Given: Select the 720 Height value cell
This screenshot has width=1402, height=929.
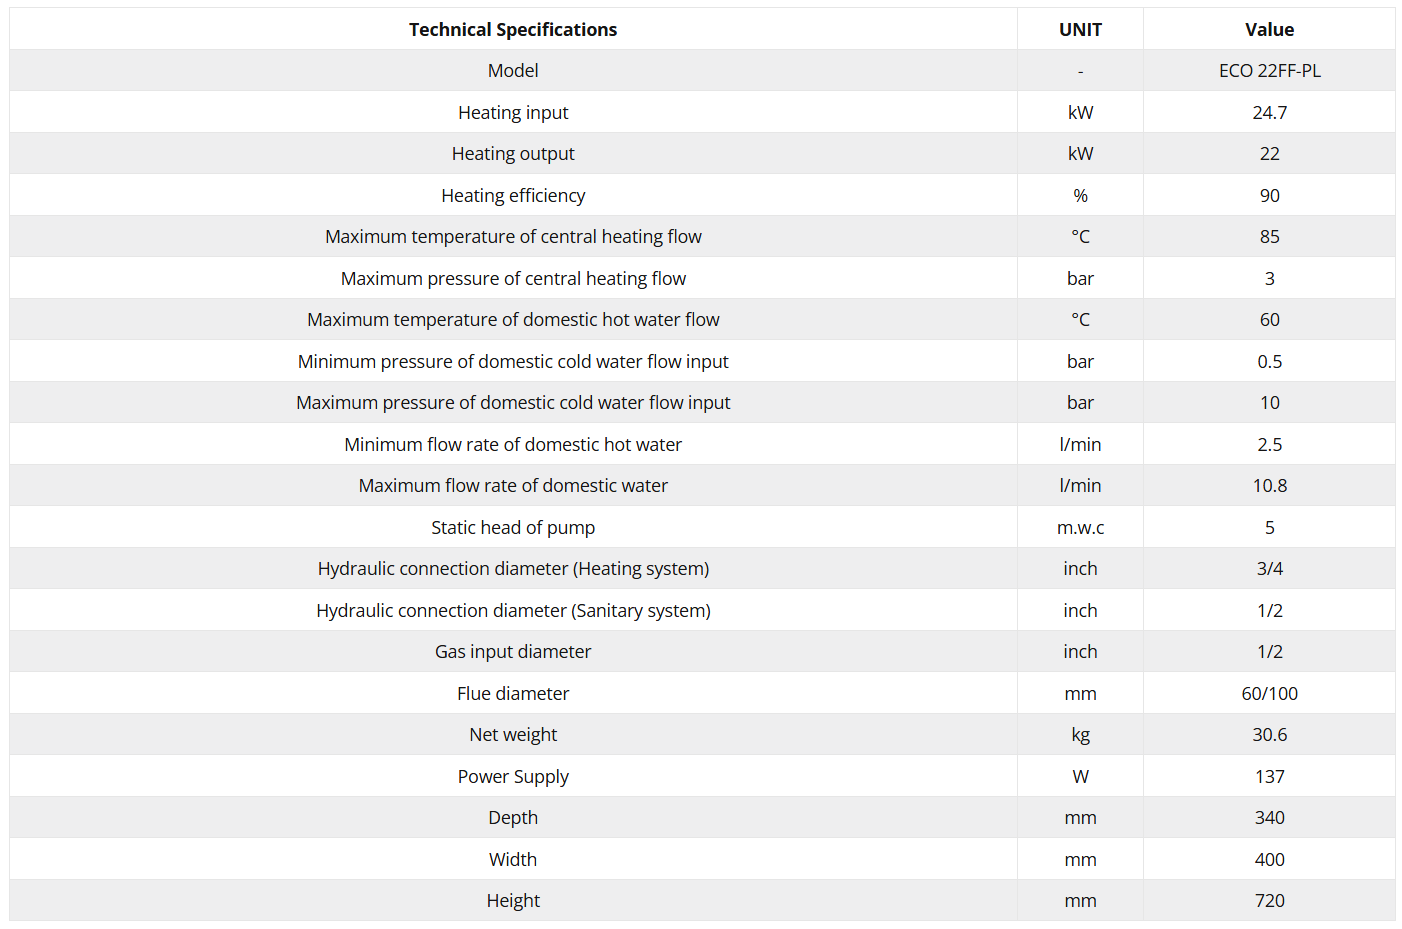Looking at the screenshot, I should click(x=1269, y=900).
